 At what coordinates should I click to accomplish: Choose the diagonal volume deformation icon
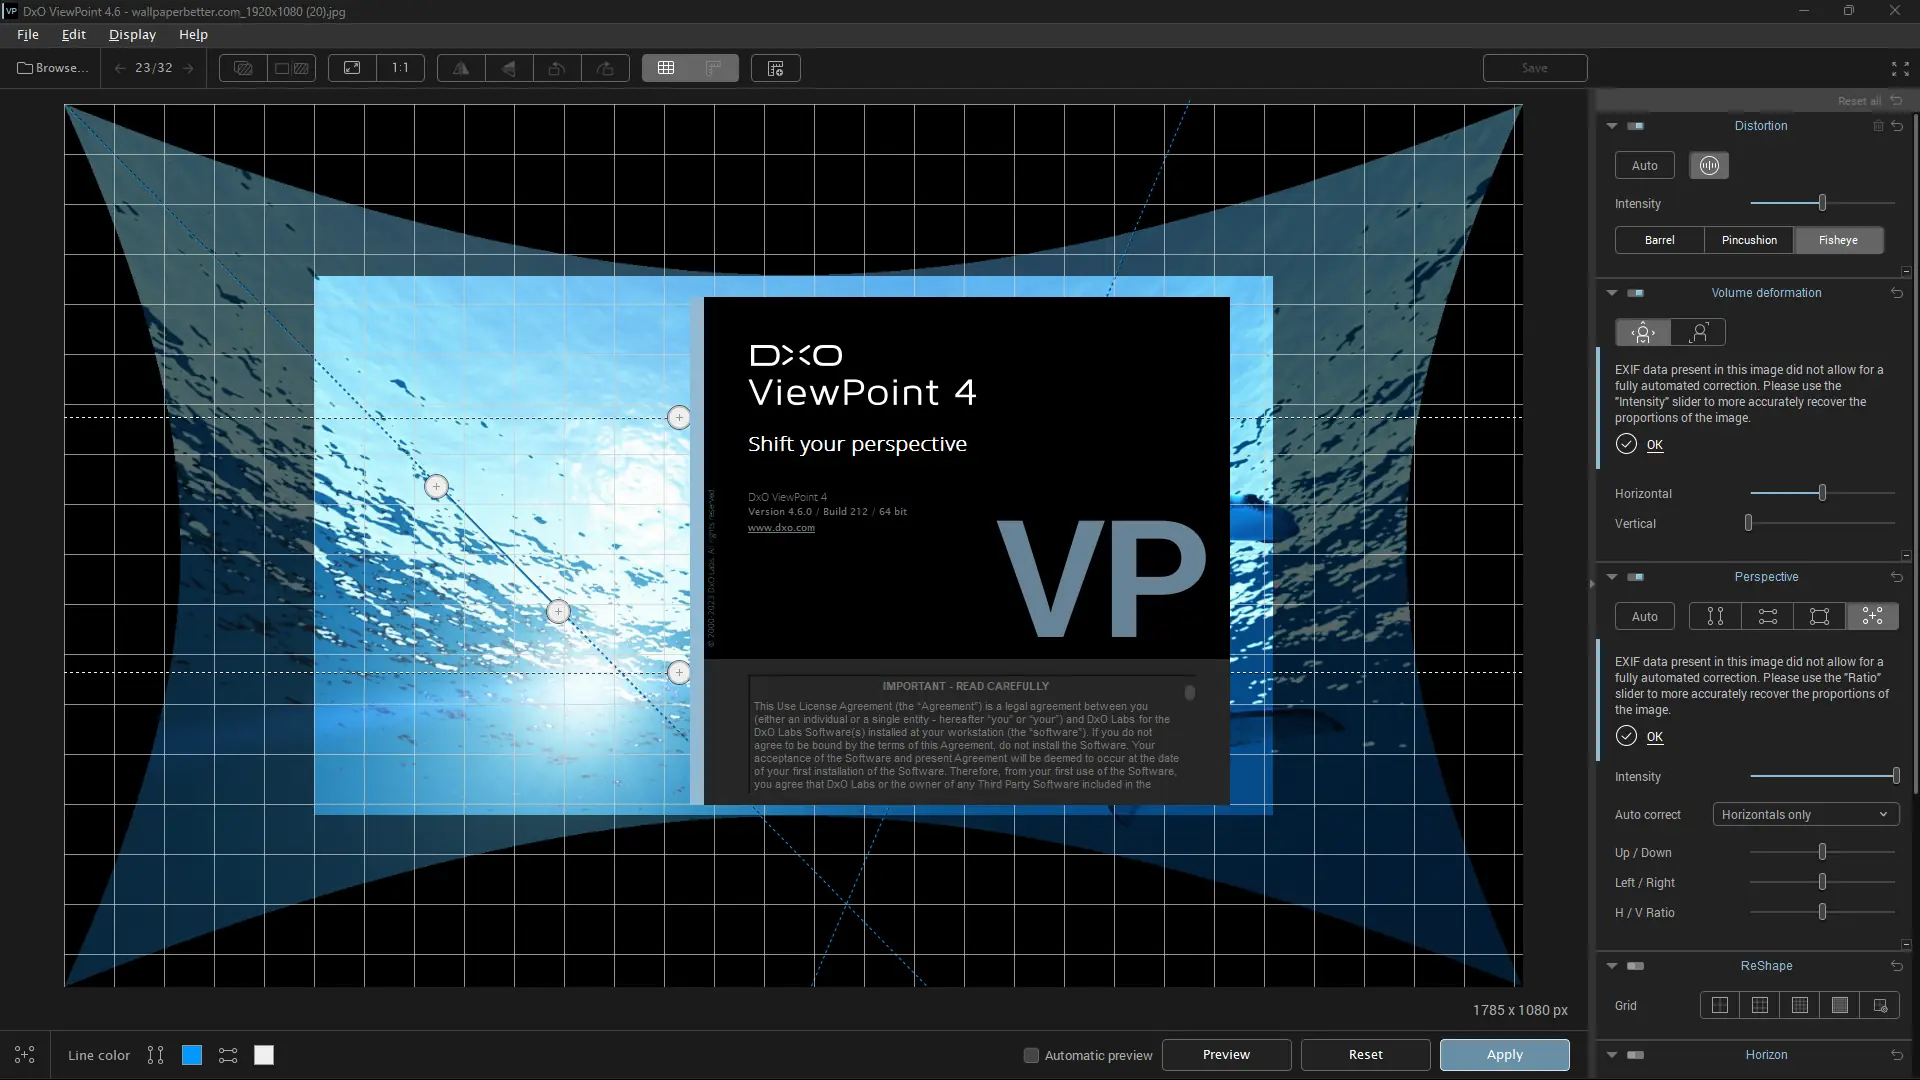1699,332
